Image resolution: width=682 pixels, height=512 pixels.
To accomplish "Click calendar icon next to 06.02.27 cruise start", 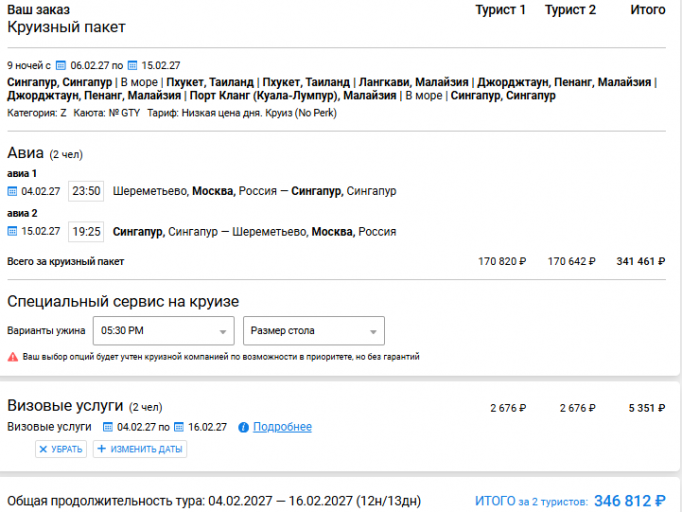I will click(61, 66).
